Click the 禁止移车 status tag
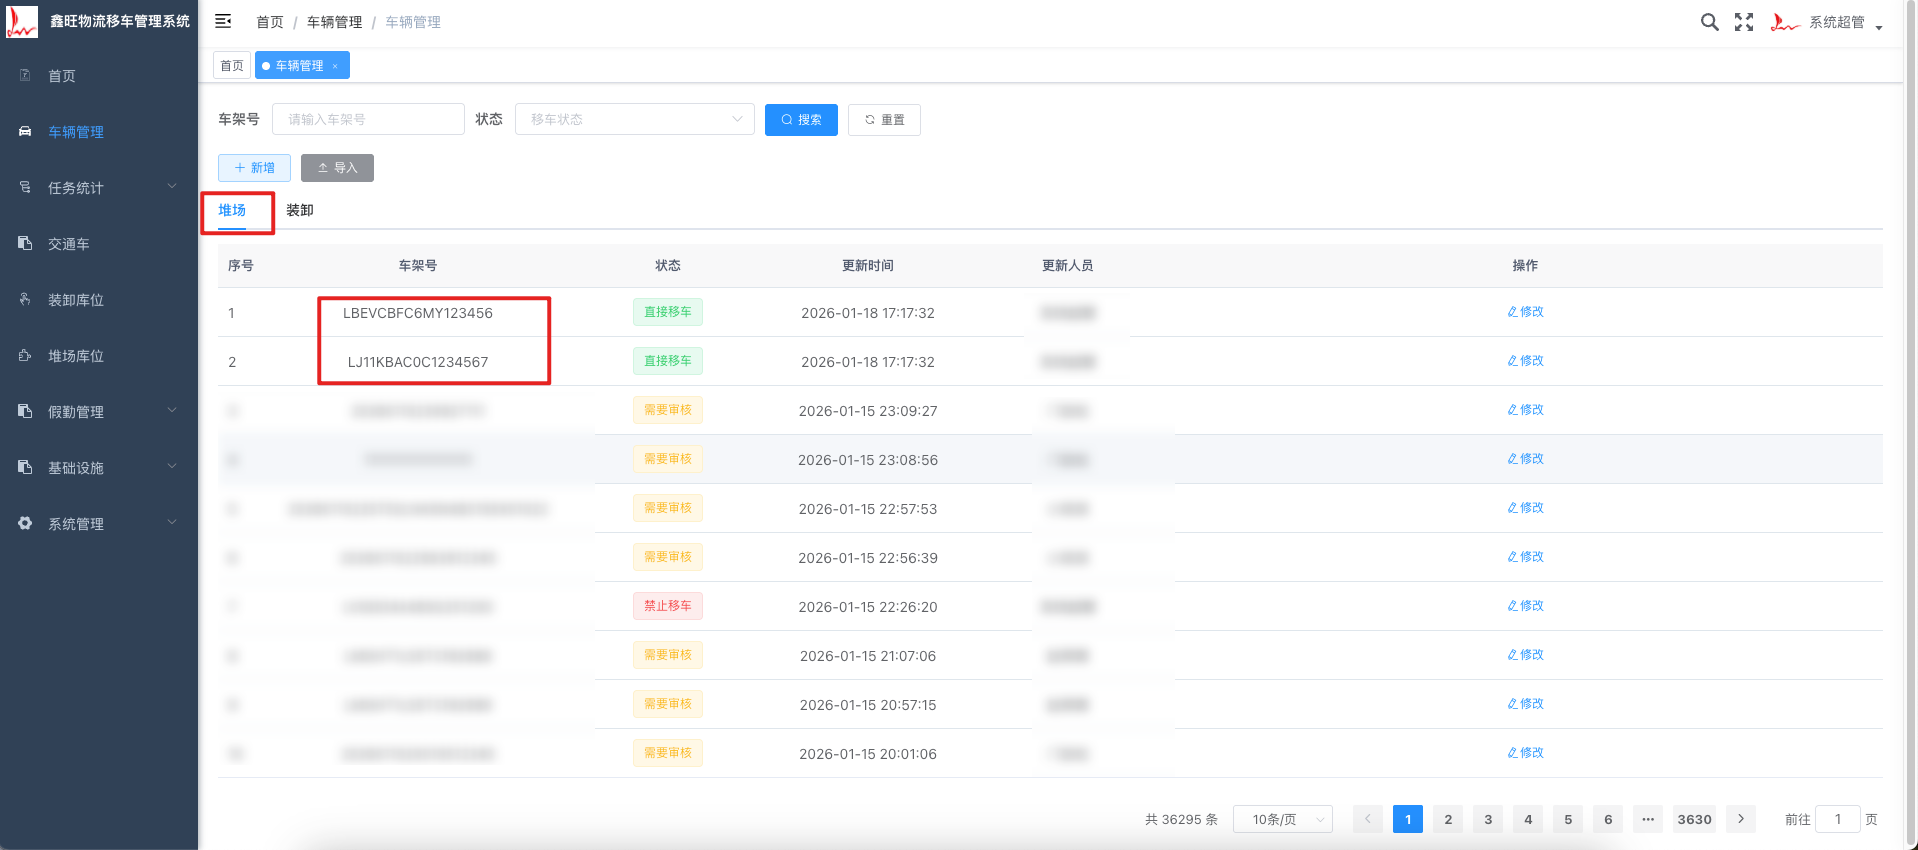The image size is (1918, 850). click(668, 606)
